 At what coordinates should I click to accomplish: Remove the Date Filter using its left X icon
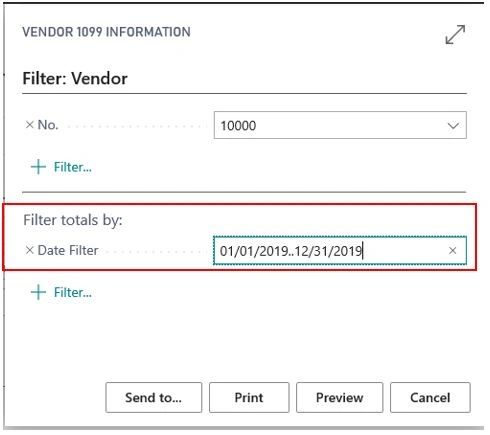coord(30,250)
